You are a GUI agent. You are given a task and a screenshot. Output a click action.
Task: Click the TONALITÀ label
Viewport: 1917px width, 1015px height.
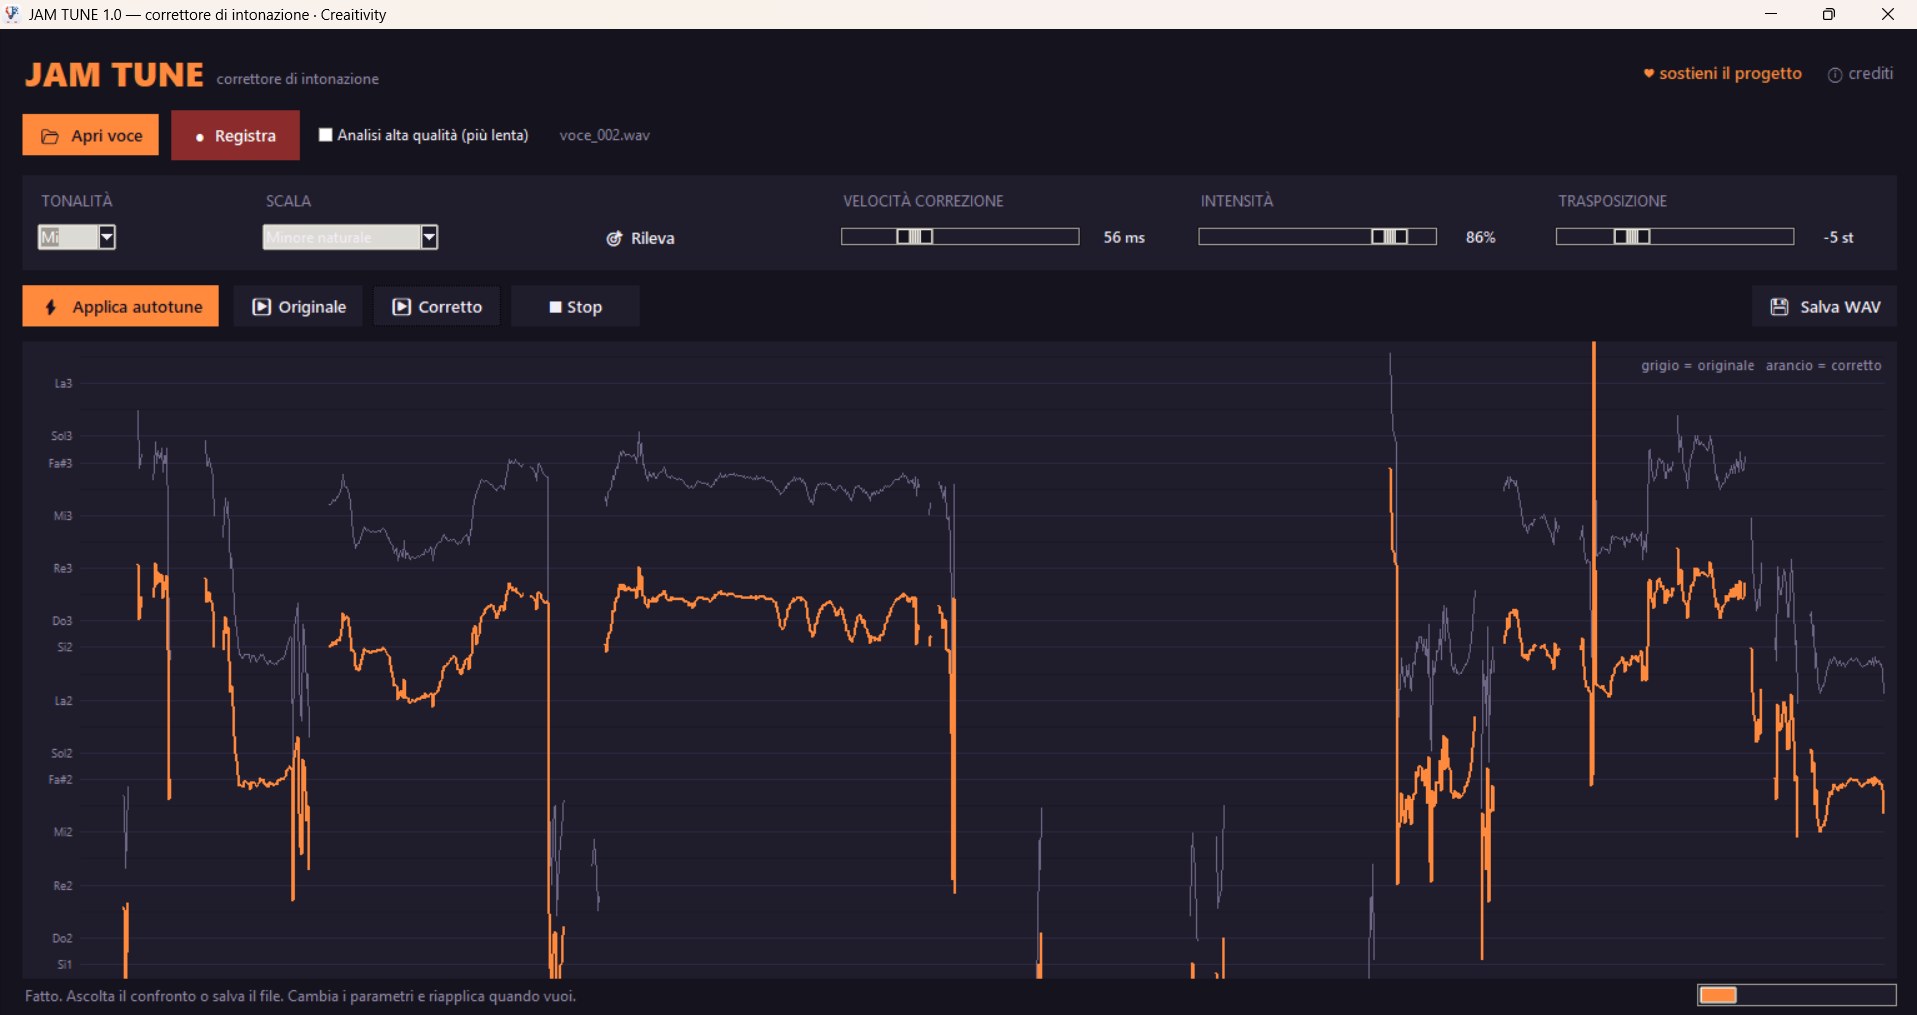77,201
